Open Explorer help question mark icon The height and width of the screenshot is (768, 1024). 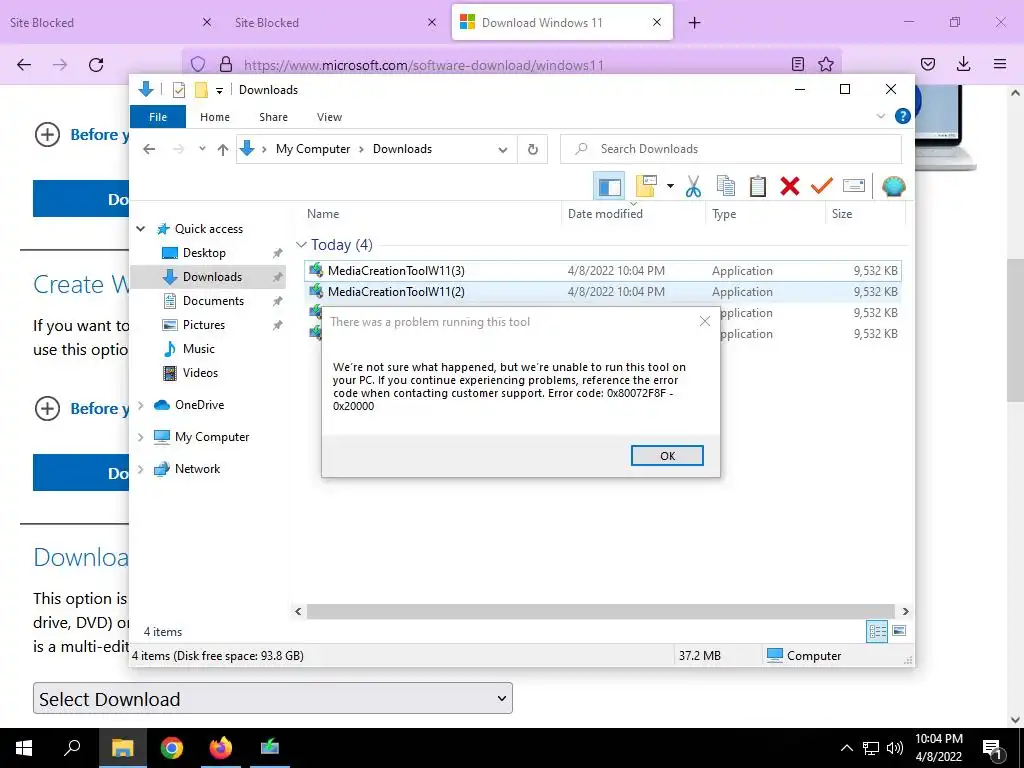point(903,116)
